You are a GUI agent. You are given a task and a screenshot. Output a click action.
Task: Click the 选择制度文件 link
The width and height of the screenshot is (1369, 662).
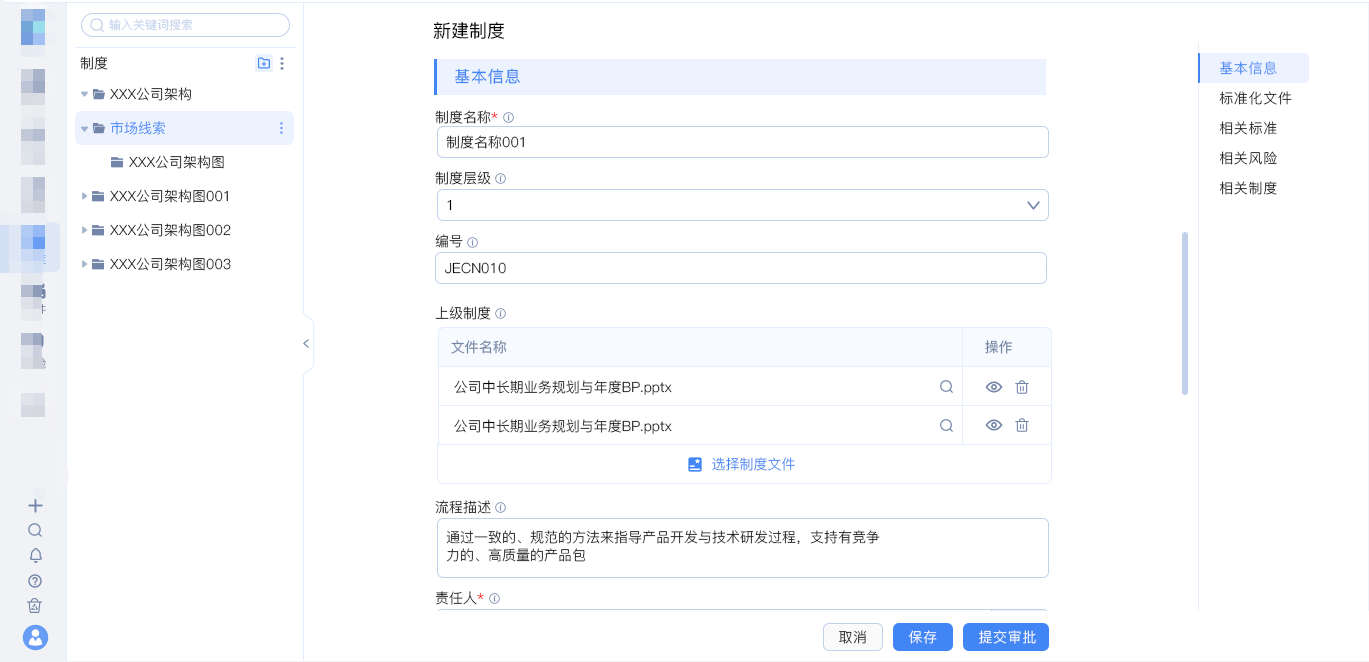coord(743,464)
